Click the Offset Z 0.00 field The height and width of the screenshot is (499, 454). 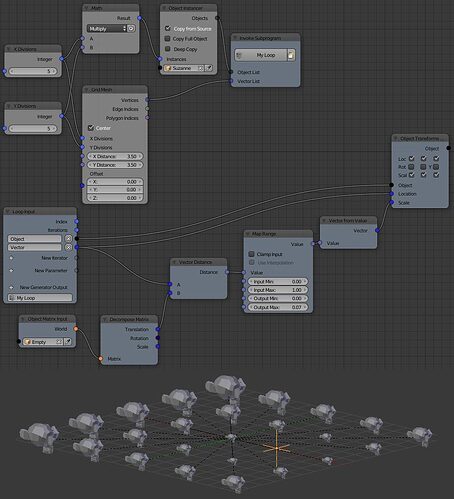coord(115,198)
